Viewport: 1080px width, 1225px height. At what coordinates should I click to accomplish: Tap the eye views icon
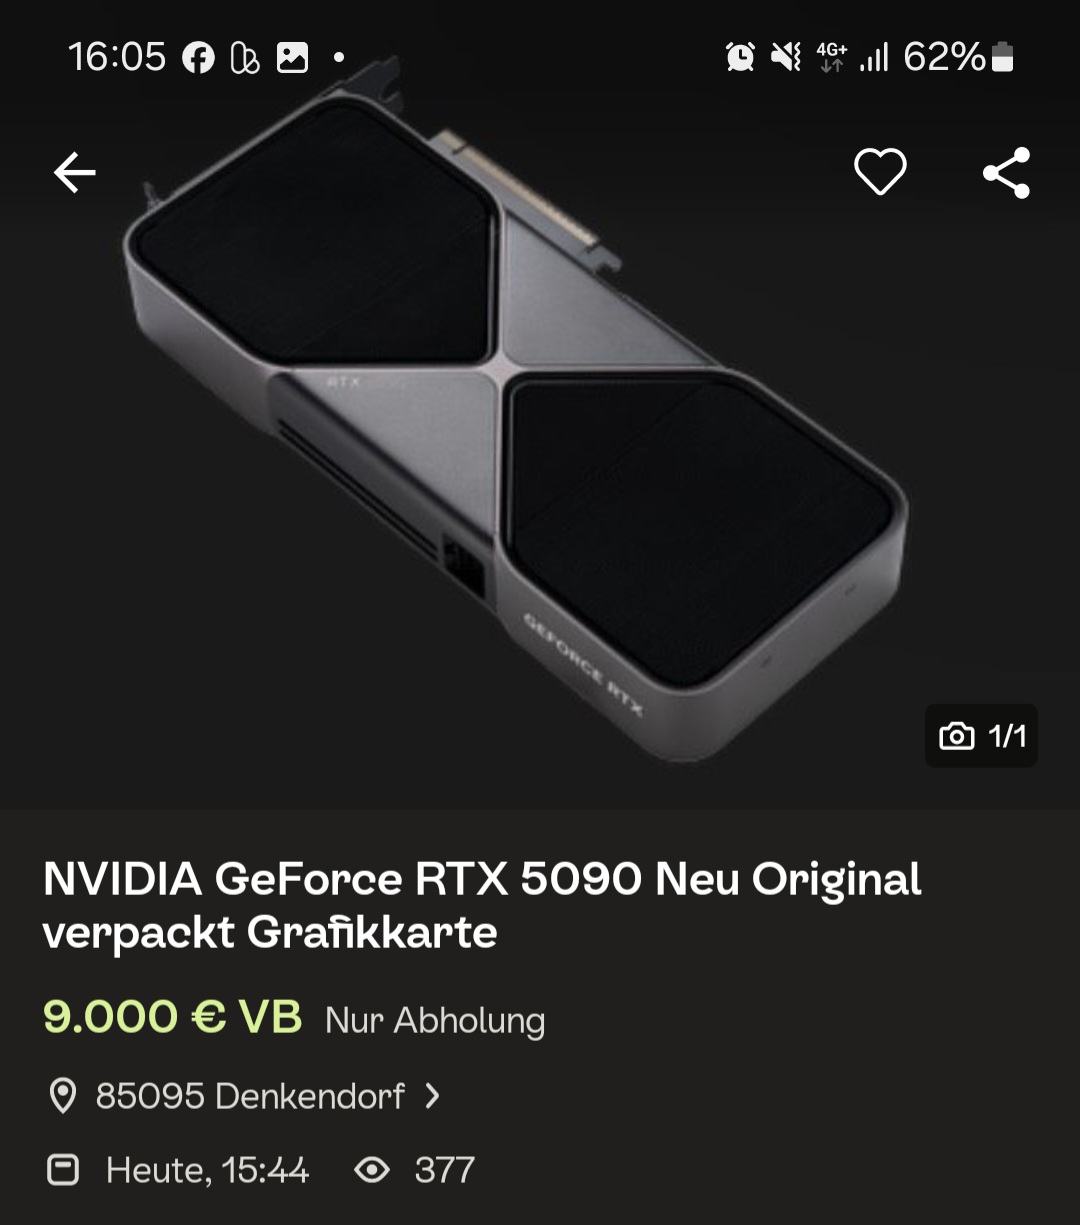[x=372, y=1170]
